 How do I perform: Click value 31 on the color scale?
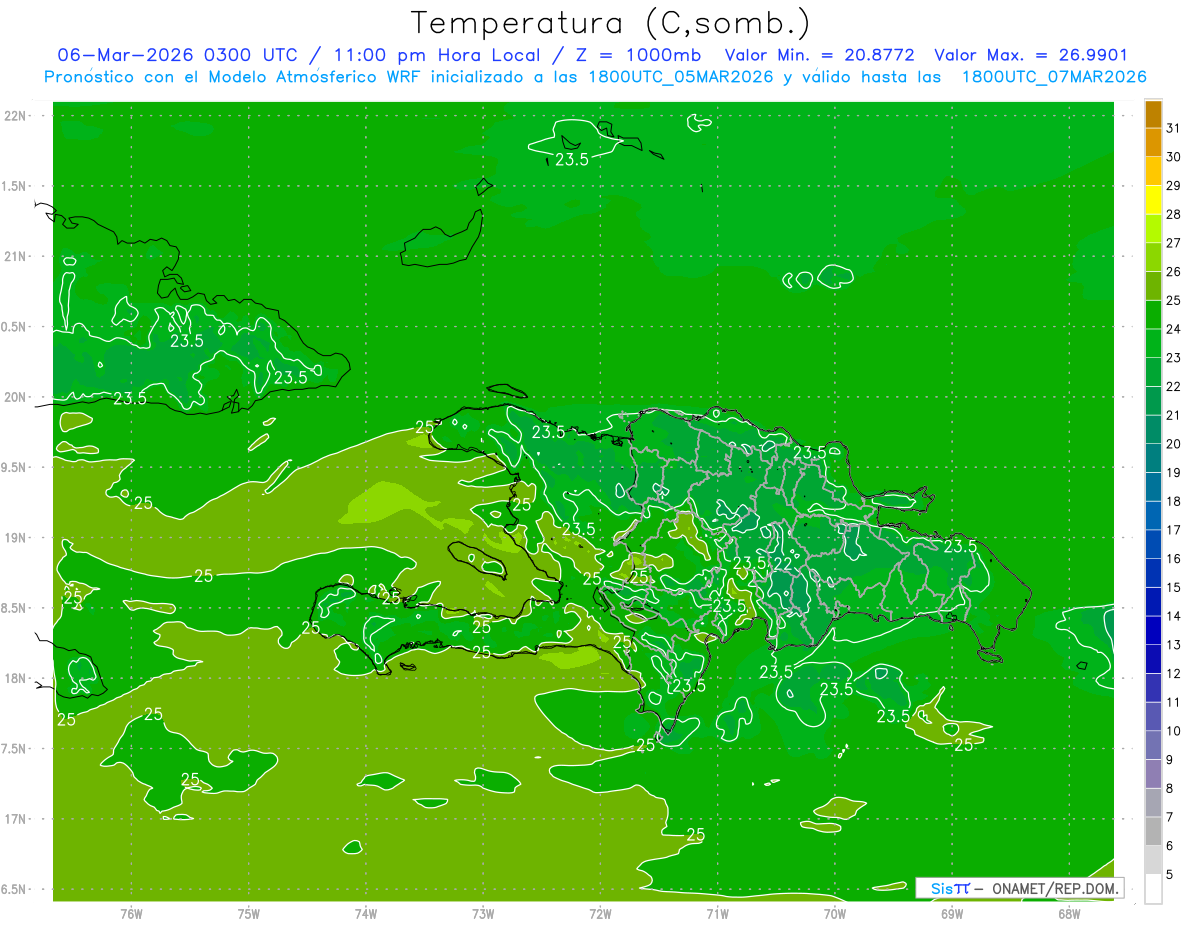(x=1173, y=128)
